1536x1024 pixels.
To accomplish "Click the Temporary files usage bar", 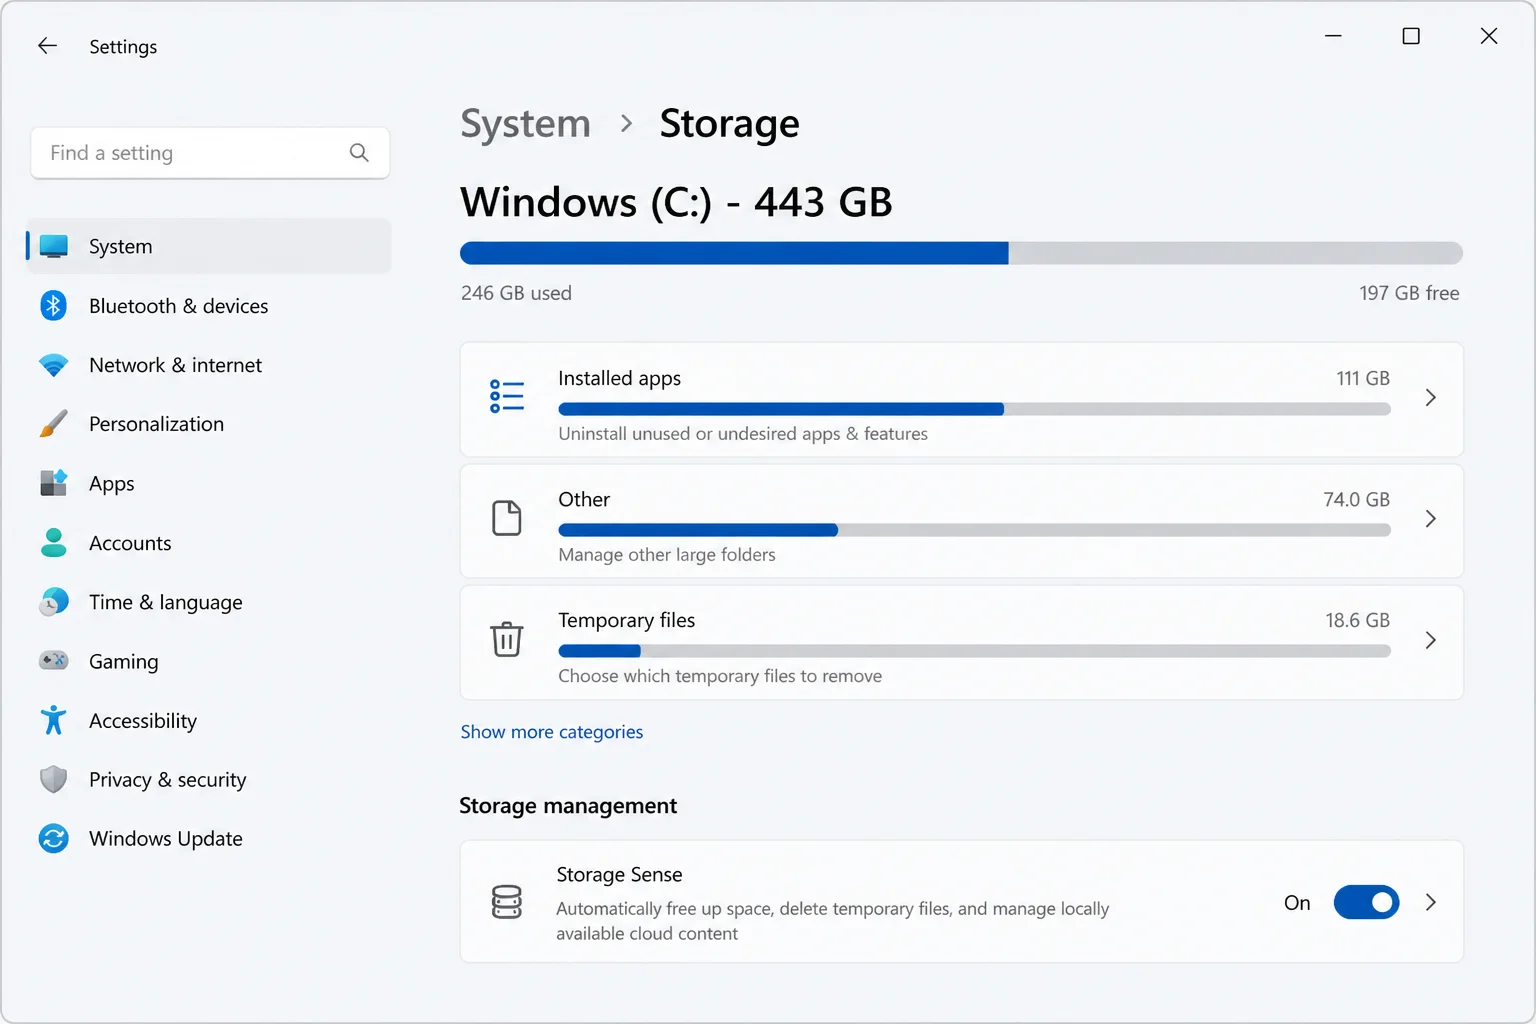I will click(974, 651).
